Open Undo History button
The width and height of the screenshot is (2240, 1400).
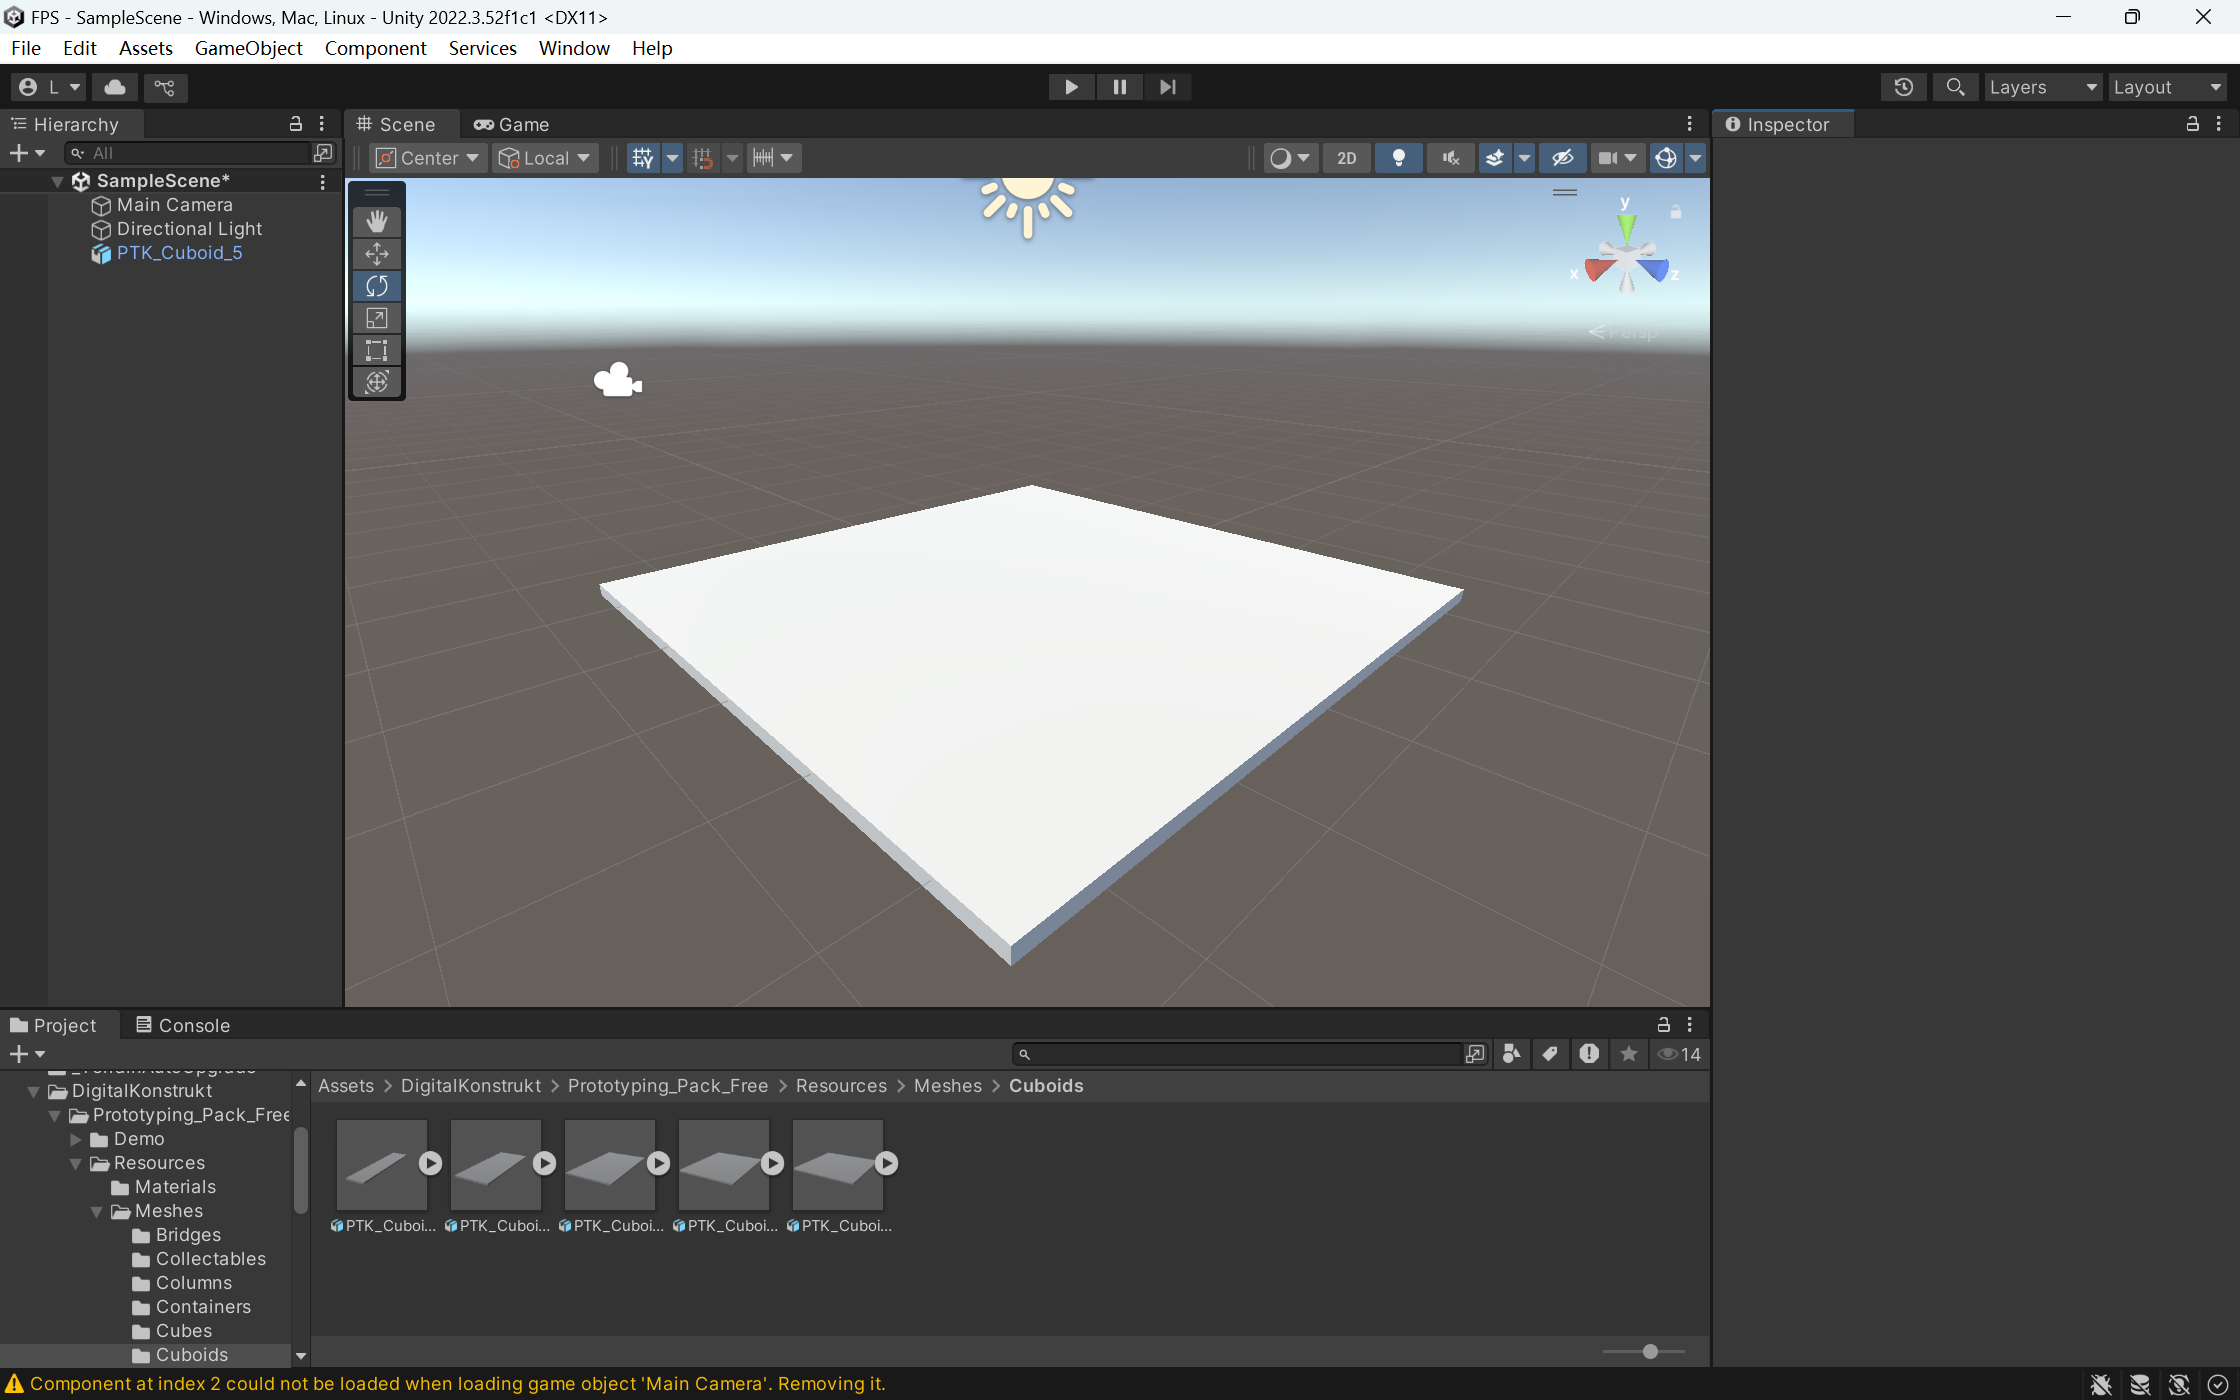tap(1903, 87)
